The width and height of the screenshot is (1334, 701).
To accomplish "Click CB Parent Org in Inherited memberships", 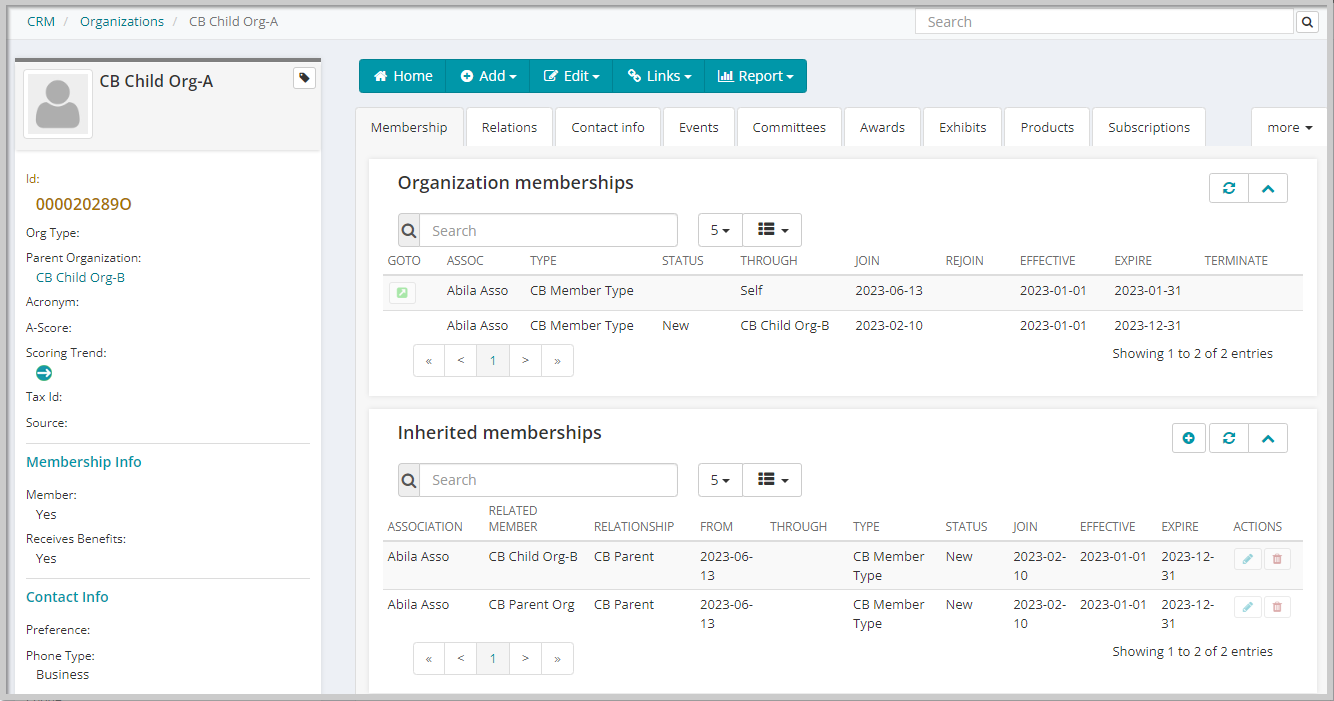I will 532,604.
